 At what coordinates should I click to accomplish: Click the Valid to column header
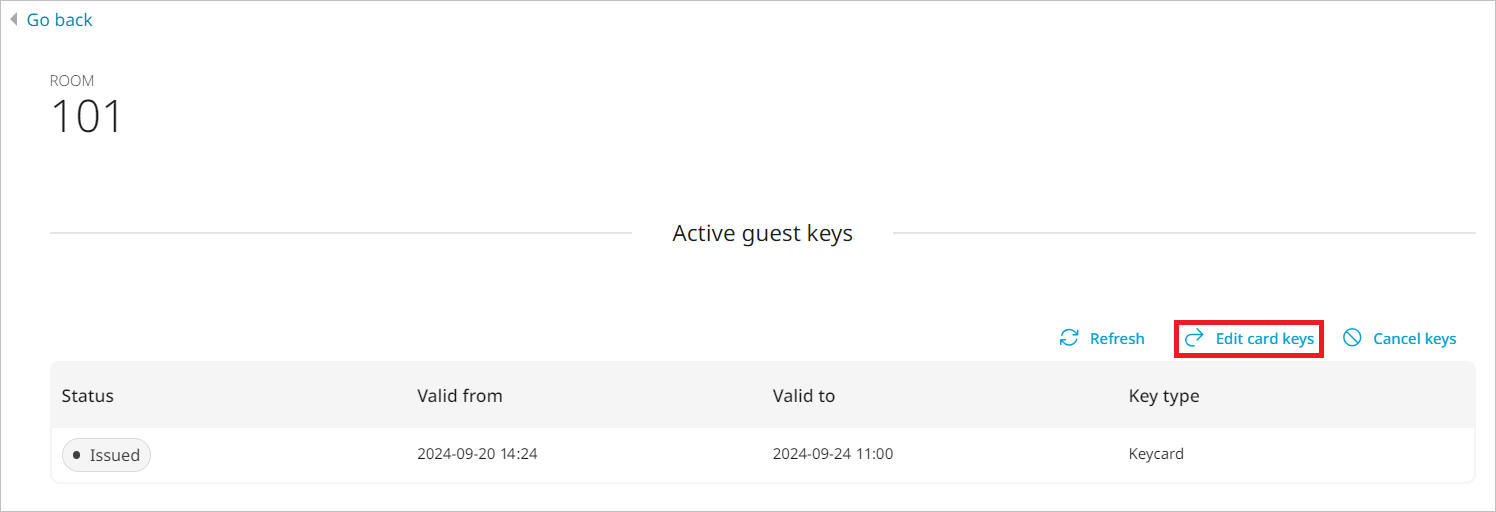[x=804, y=396]
